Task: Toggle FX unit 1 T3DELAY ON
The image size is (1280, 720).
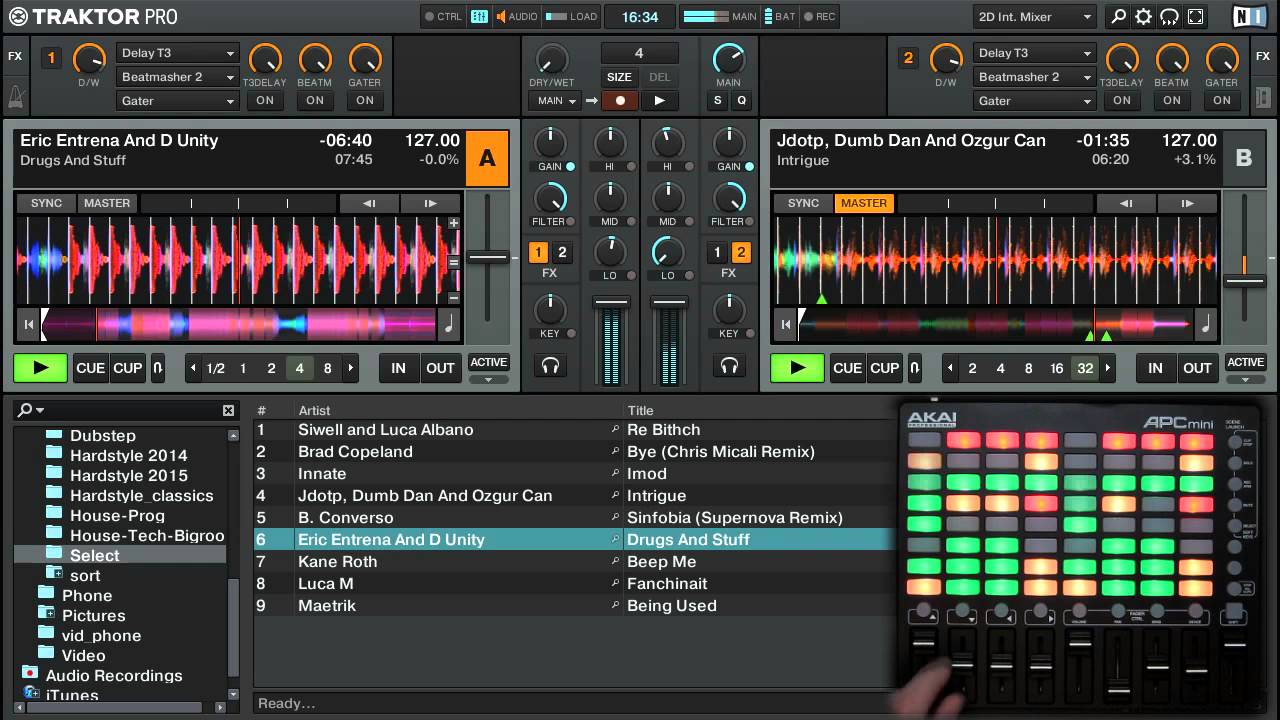Action: click(x=265, y=100)
